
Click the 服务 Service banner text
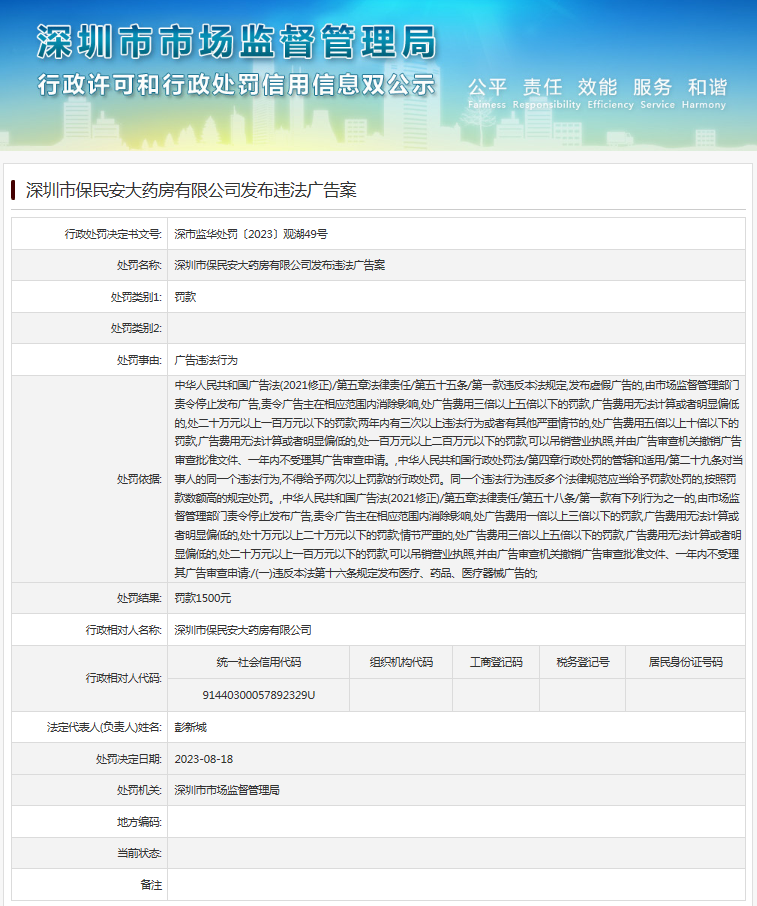657,94
